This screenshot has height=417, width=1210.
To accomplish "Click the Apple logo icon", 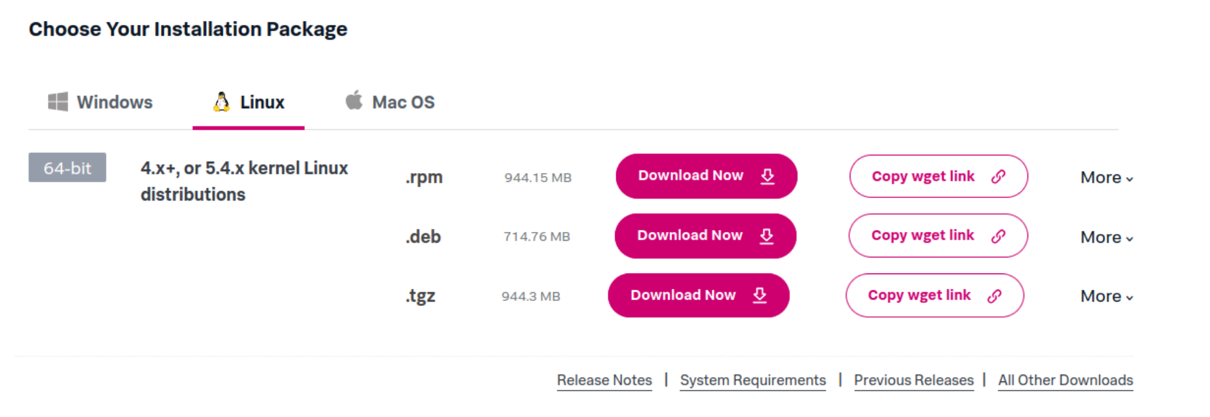I will [353, 101].
